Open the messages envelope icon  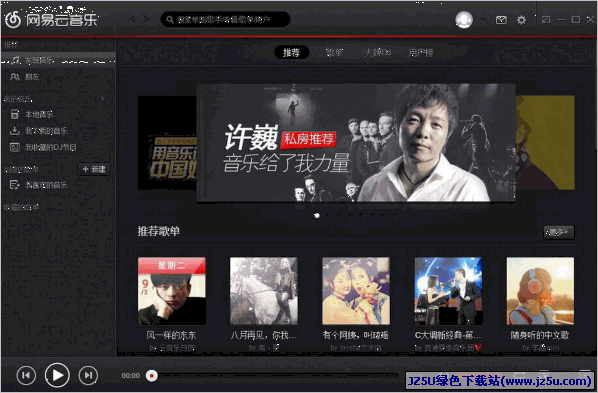pyautogui.click(x=501, y=20)
